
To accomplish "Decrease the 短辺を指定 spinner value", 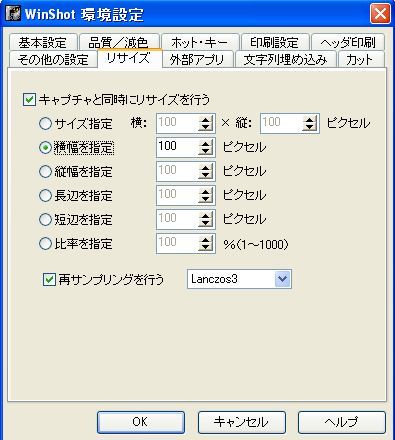I will (x=206, y=223).
